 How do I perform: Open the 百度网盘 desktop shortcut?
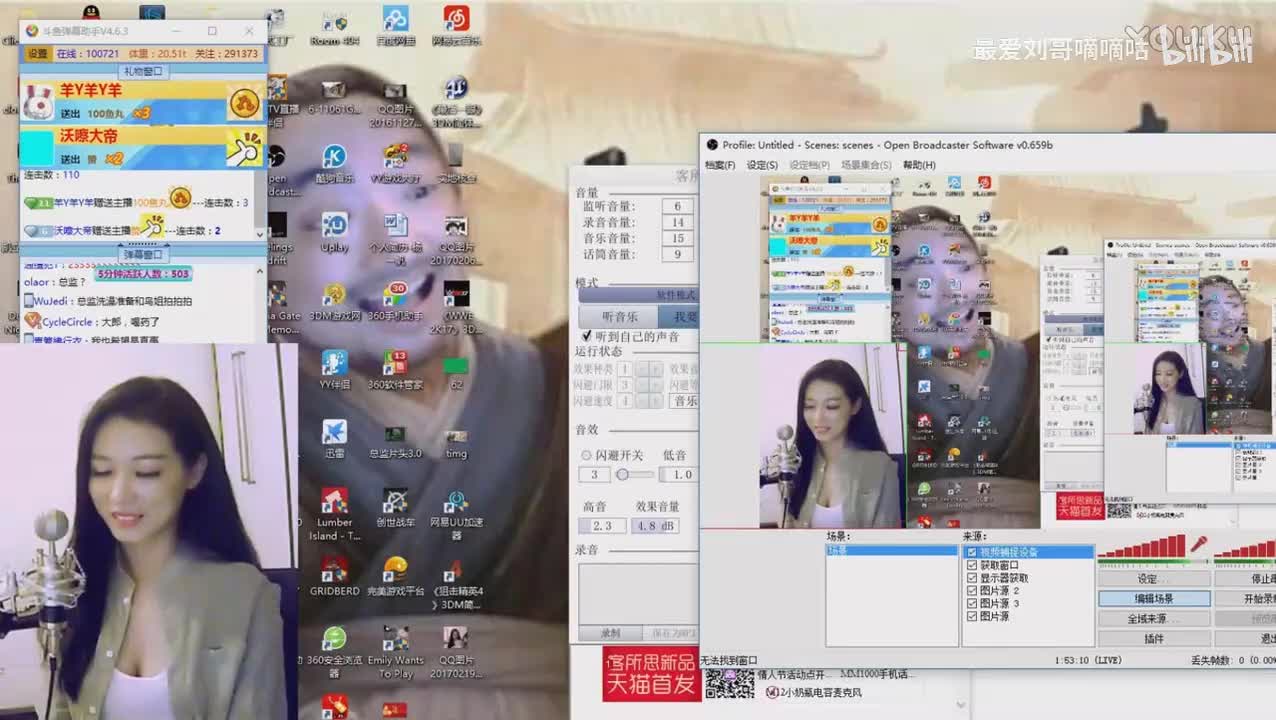click(396, 26)
